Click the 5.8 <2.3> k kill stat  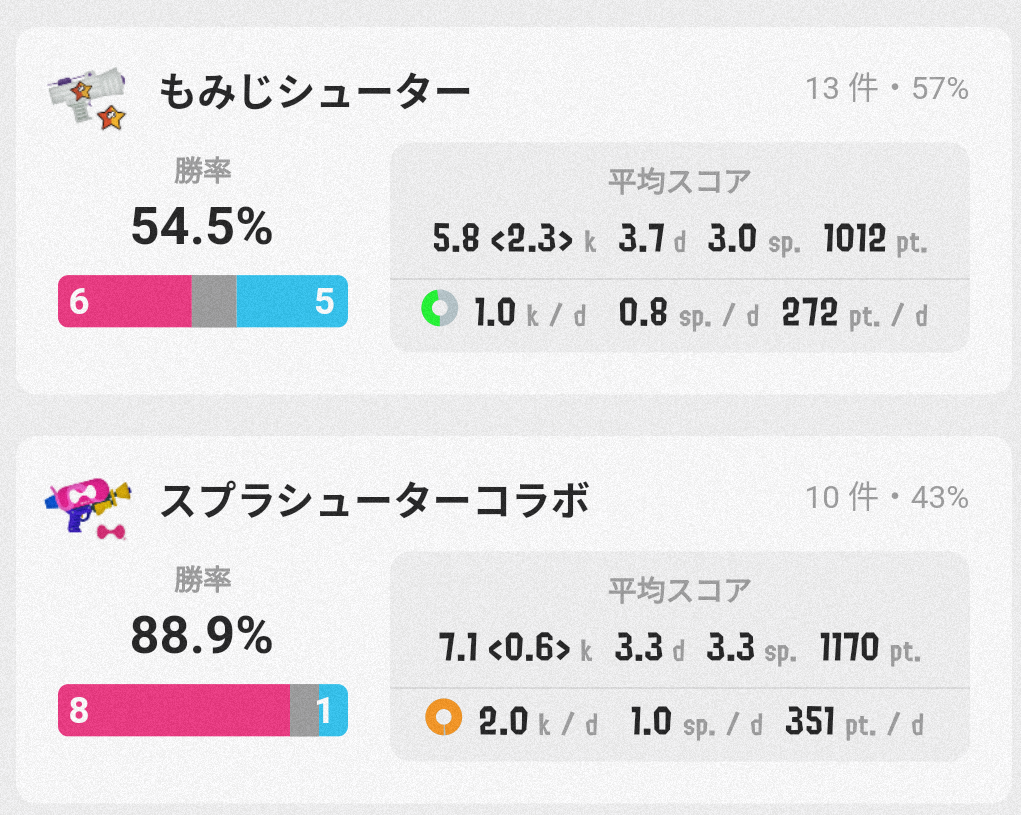(x=514, y=240)
